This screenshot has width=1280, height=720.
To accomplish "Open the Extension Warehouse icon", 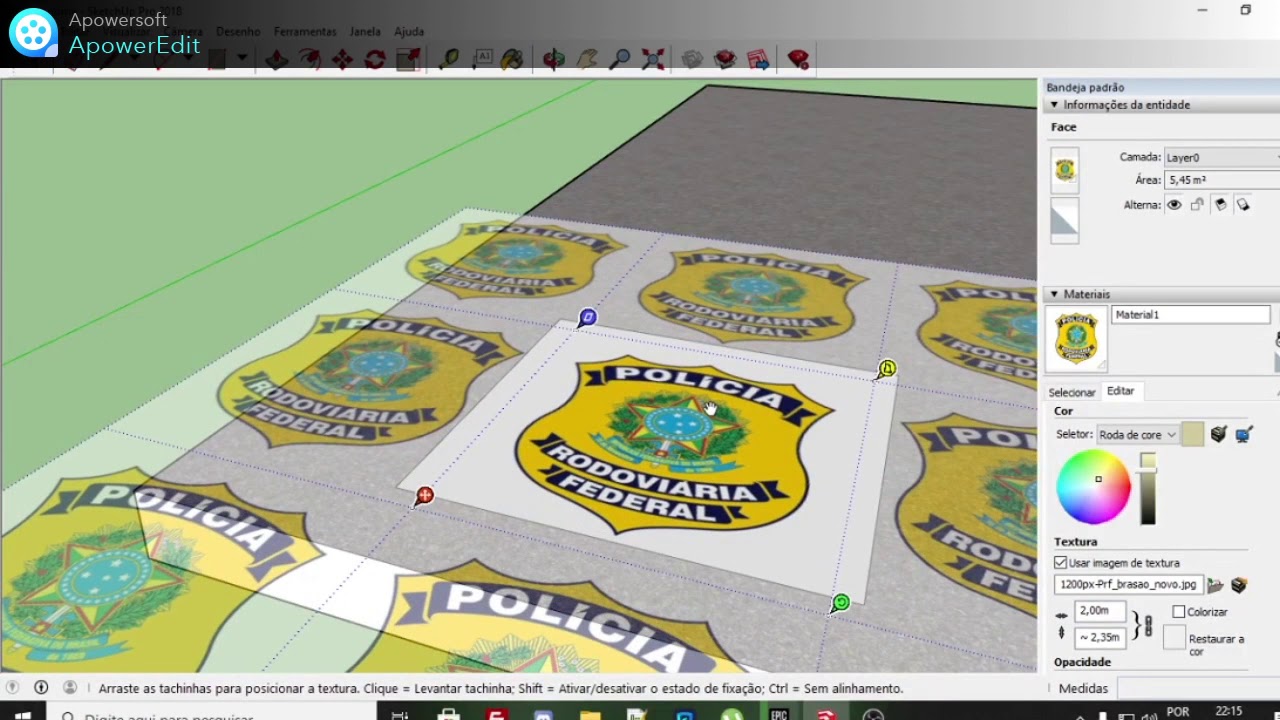I will 725,60.
